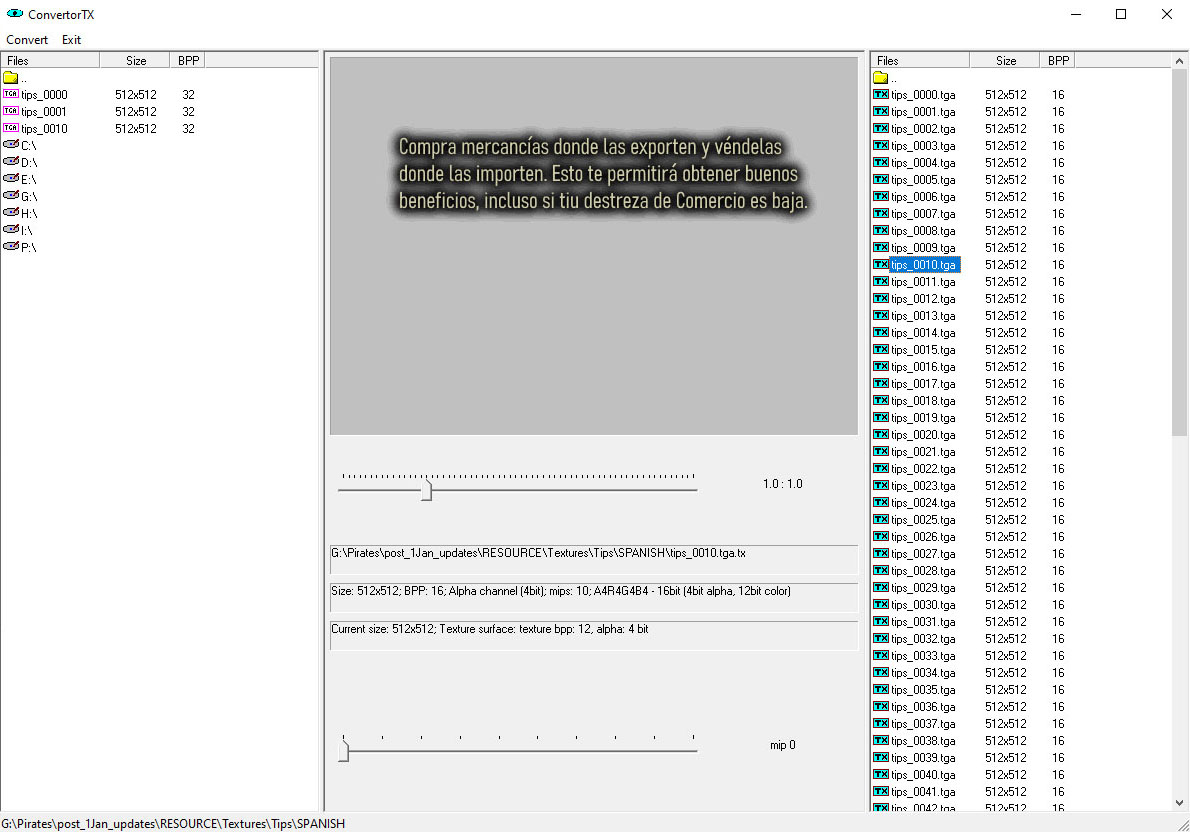Image resolution: width=1190 pixels, height=832 pixels.
Task: Select tips_0033.tga in right file list
Action: tap(923, 656)
